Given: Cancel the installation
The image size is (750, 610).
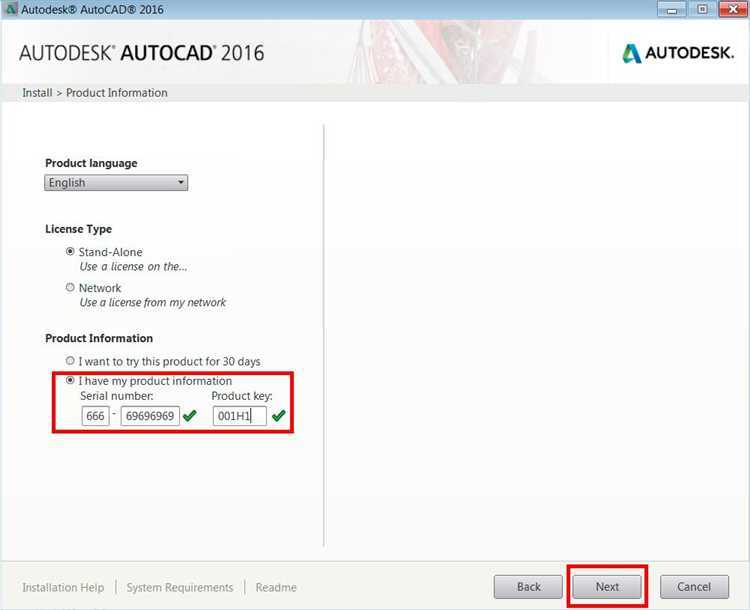Looking at the screenshot, I should (694, 587).
